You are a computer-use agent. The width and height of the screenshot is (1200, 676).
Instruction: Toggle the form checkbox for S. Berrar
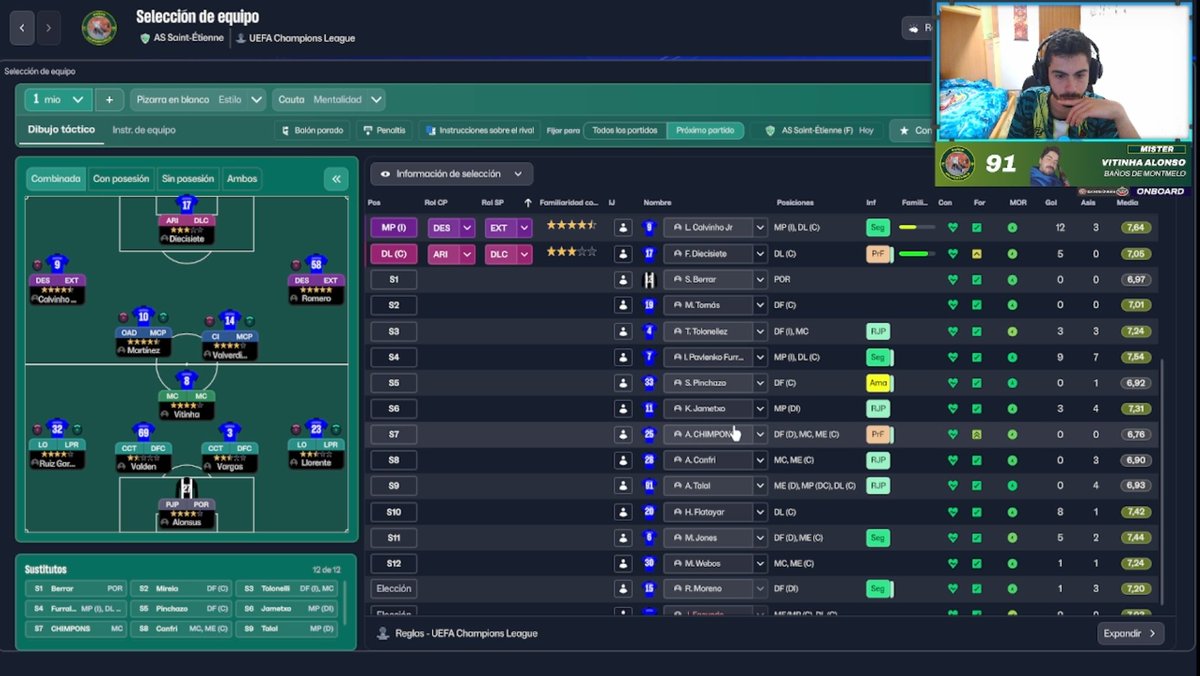[x=977, y=280]
